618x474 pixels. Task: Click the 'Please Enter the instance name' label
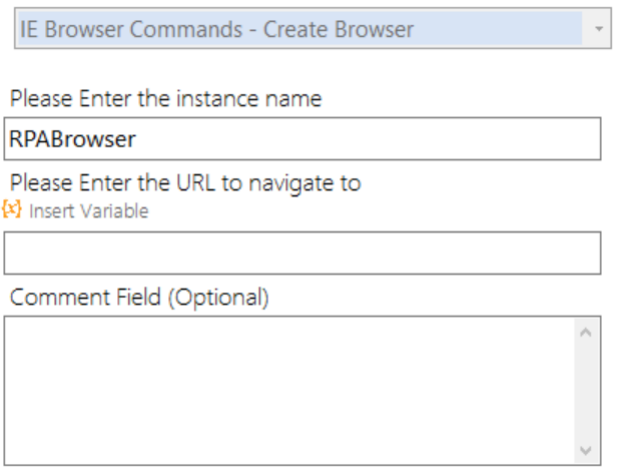click(x=166, y=99)
